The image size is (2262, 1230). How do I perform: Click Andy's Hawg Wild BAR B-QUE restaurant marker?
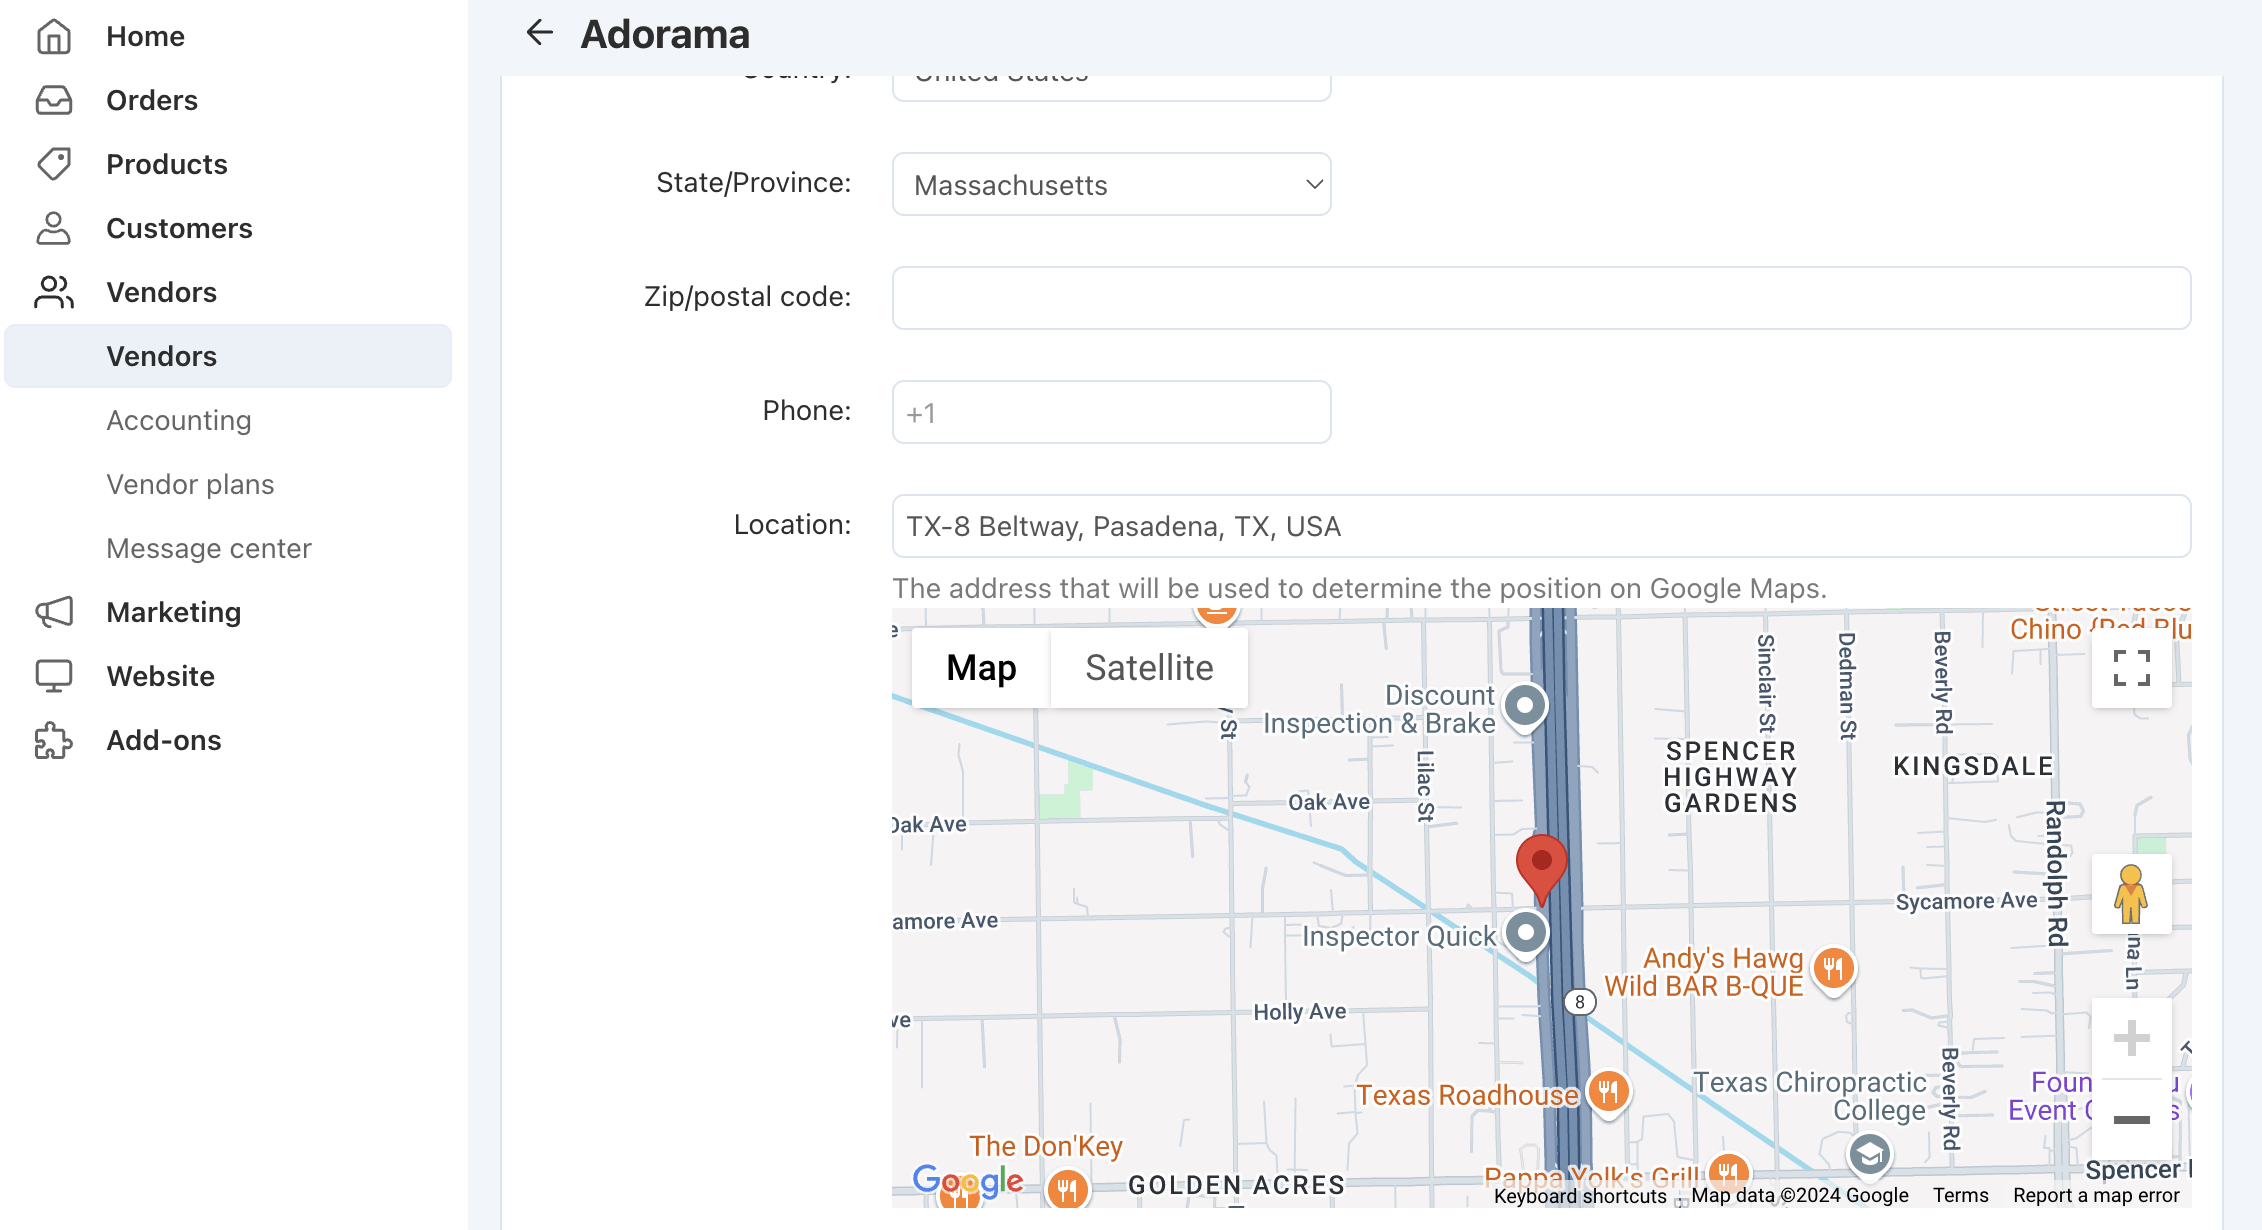pyautogui.click(x=1834, y=969)
